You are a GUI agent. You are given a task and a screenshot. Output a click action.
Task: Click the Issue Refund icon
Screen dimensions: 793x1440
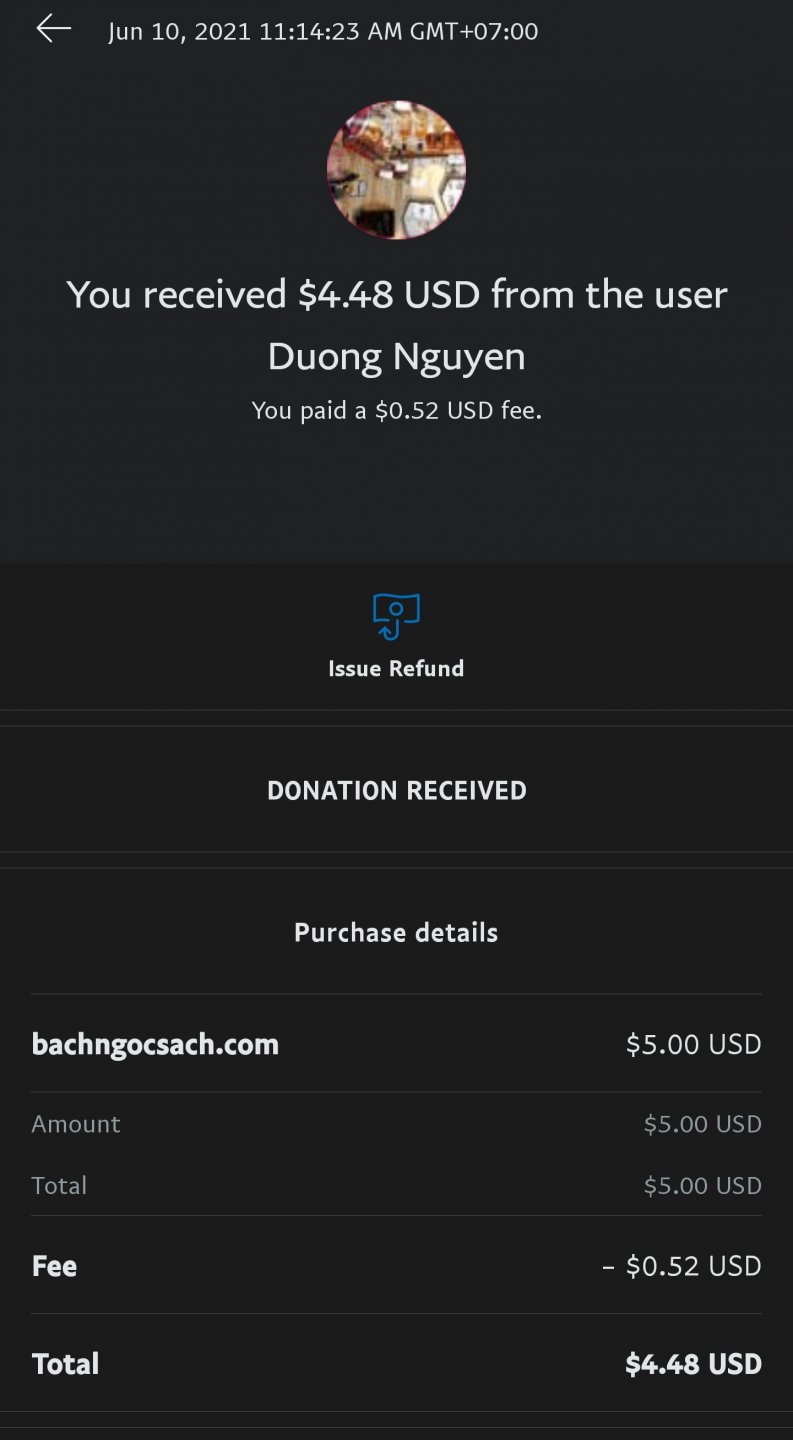point(396,616)
